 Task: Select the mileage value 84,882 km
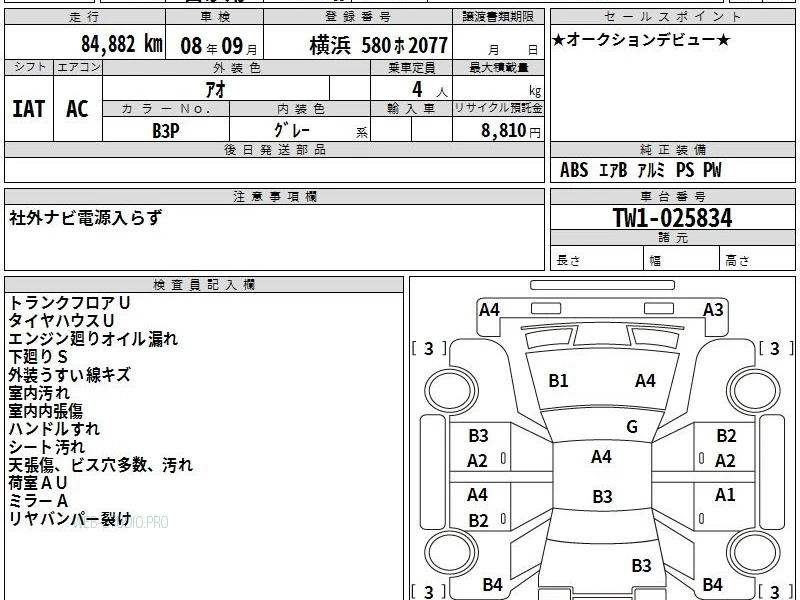pos(122,44)
